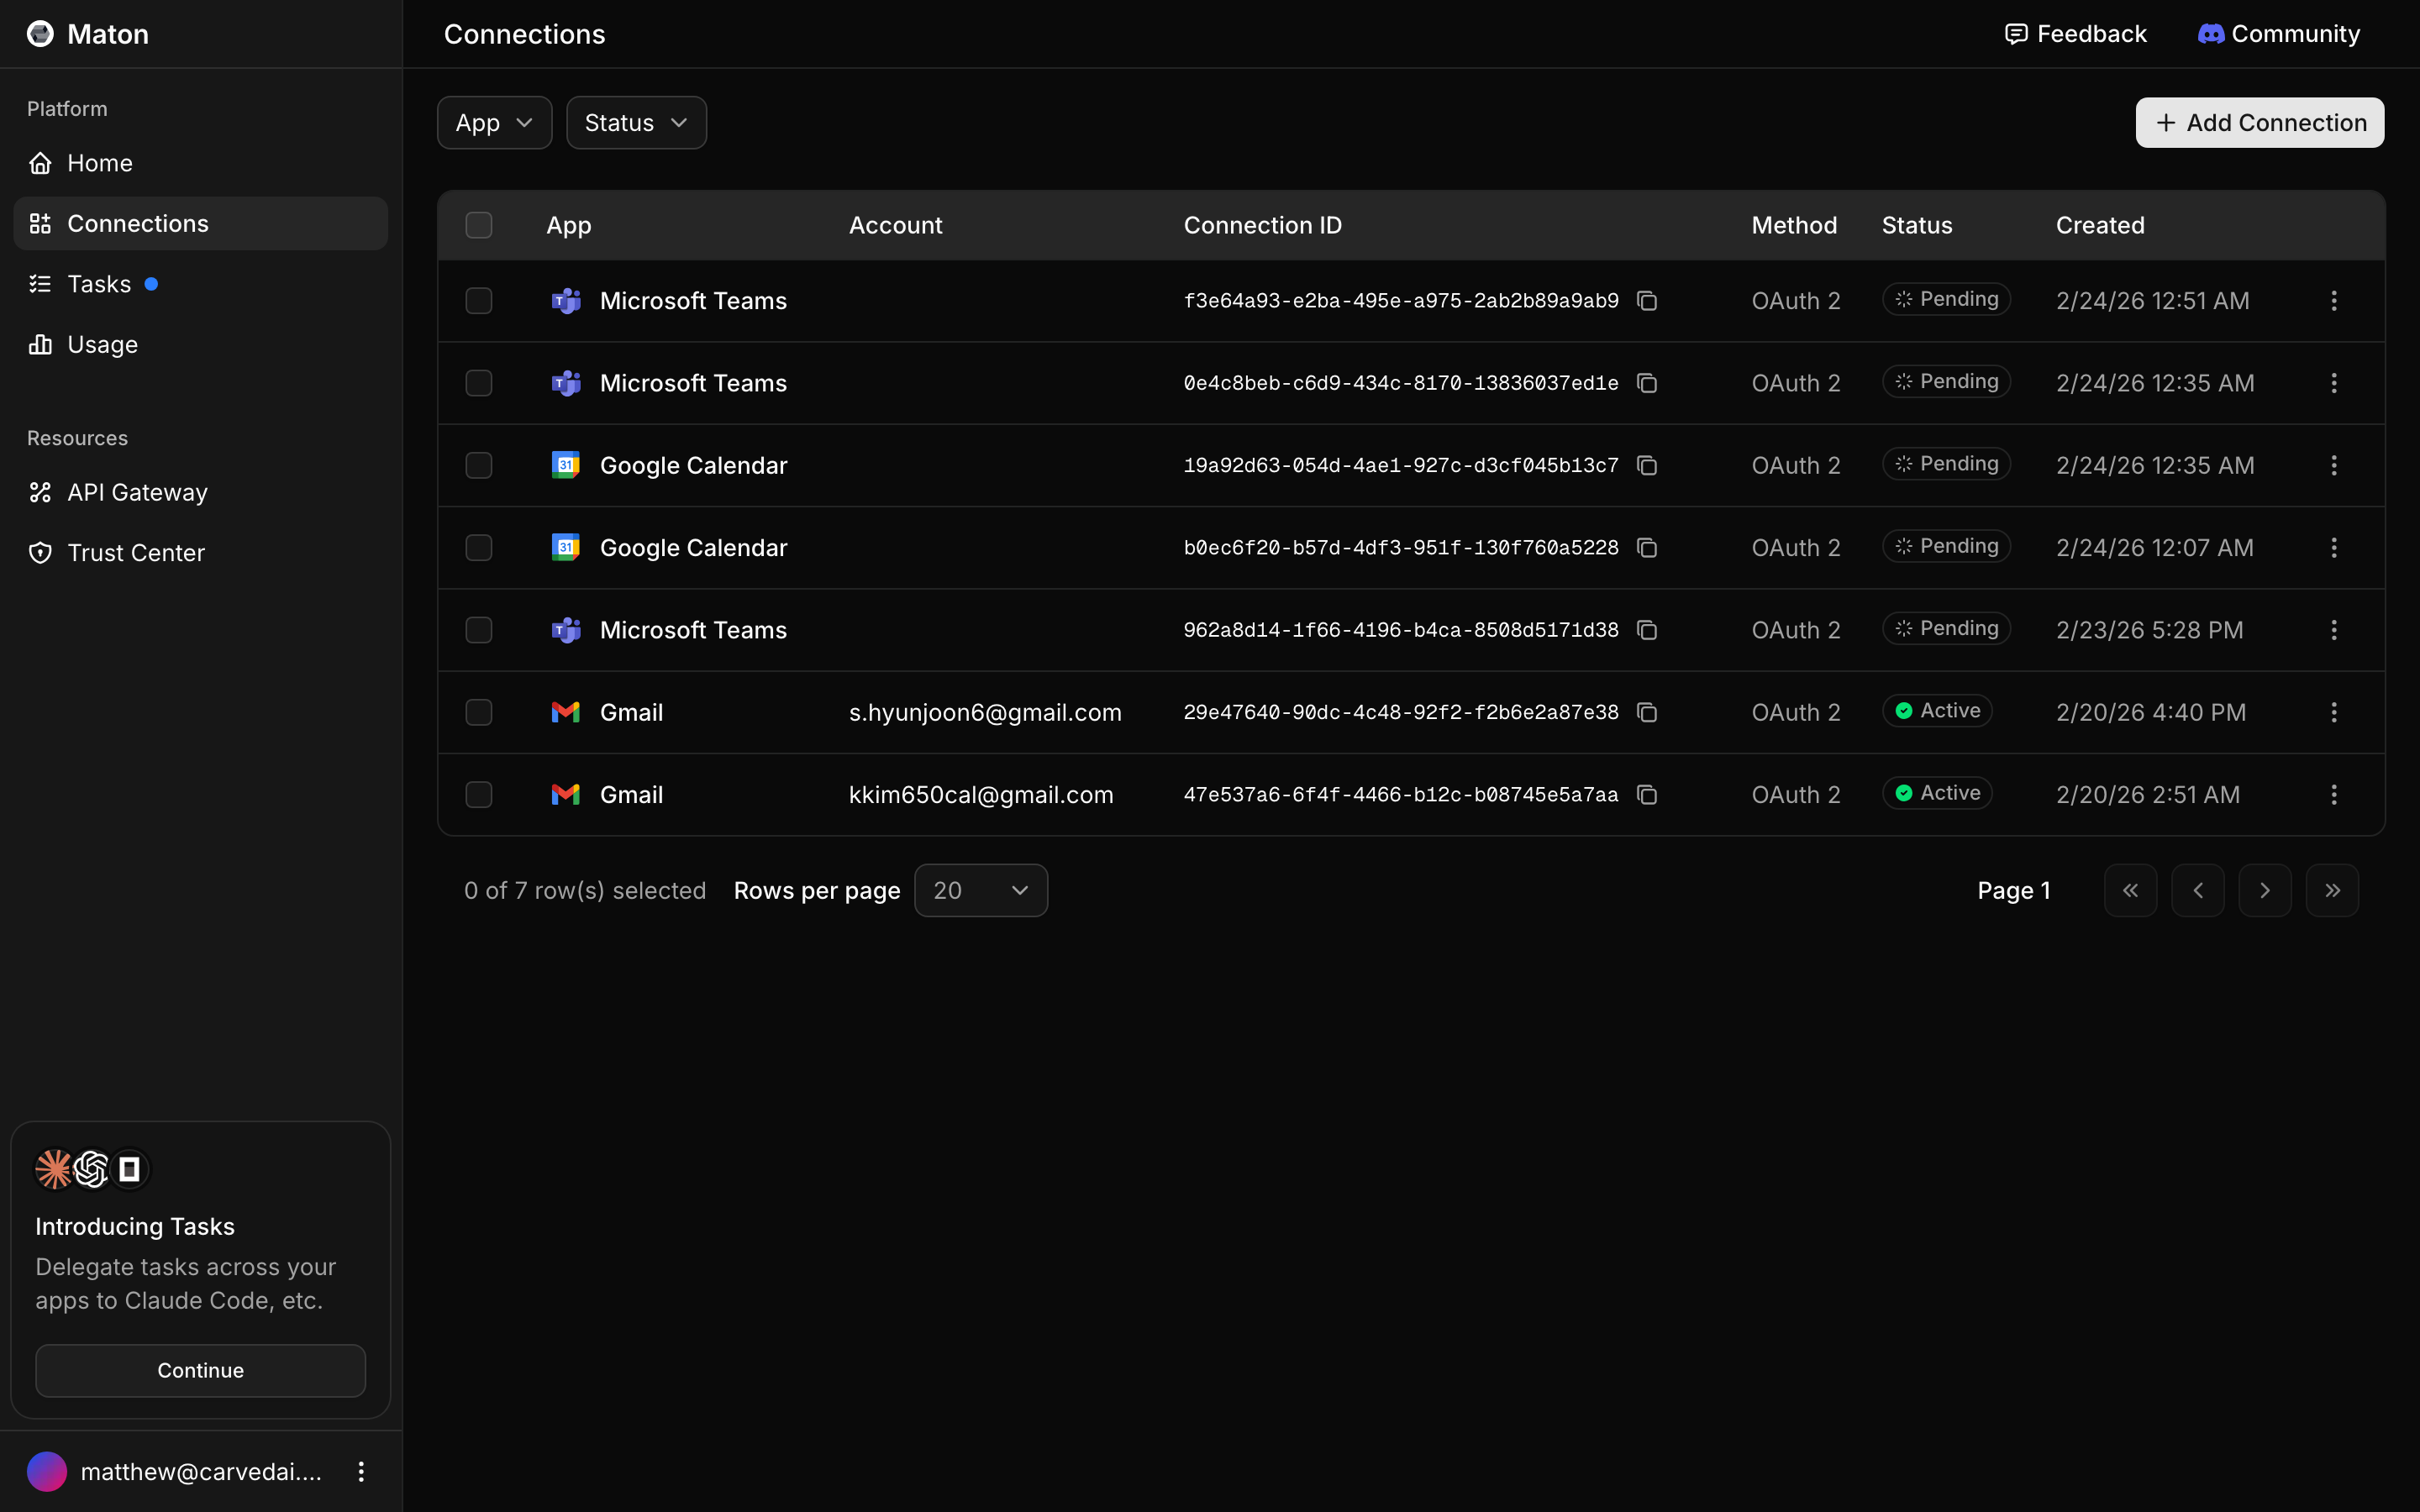The width and height of the screenshot is (2420, 1512).
Task: Check the select-all checkbox in the table header
Action: (479, 225)
